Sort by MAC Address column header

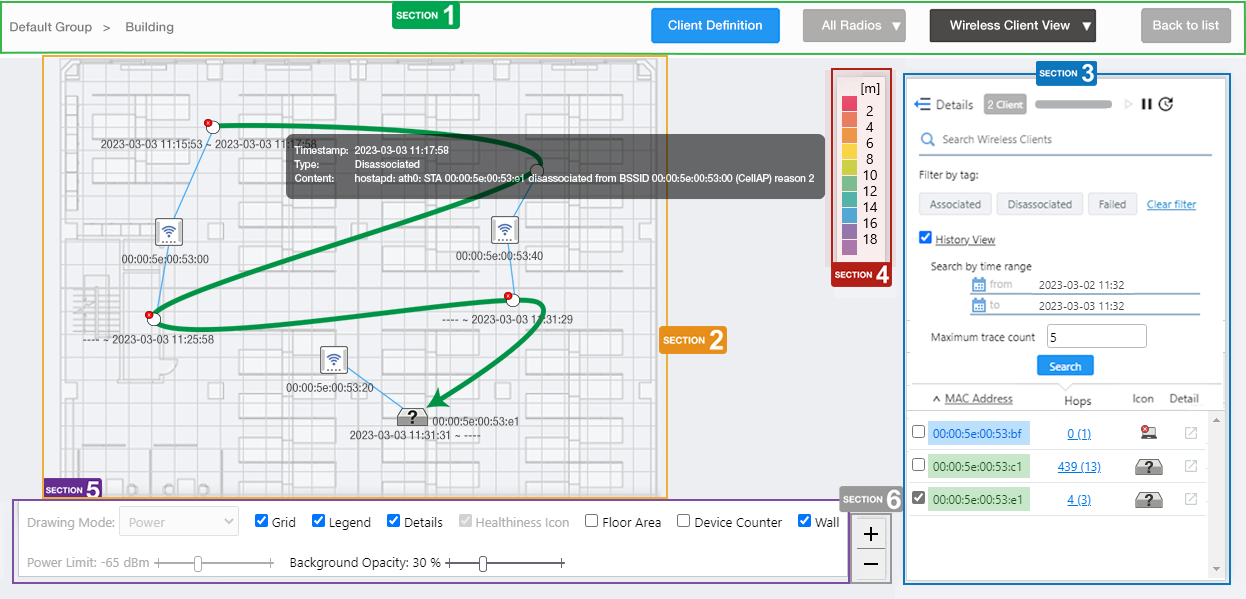coord(978,399)
